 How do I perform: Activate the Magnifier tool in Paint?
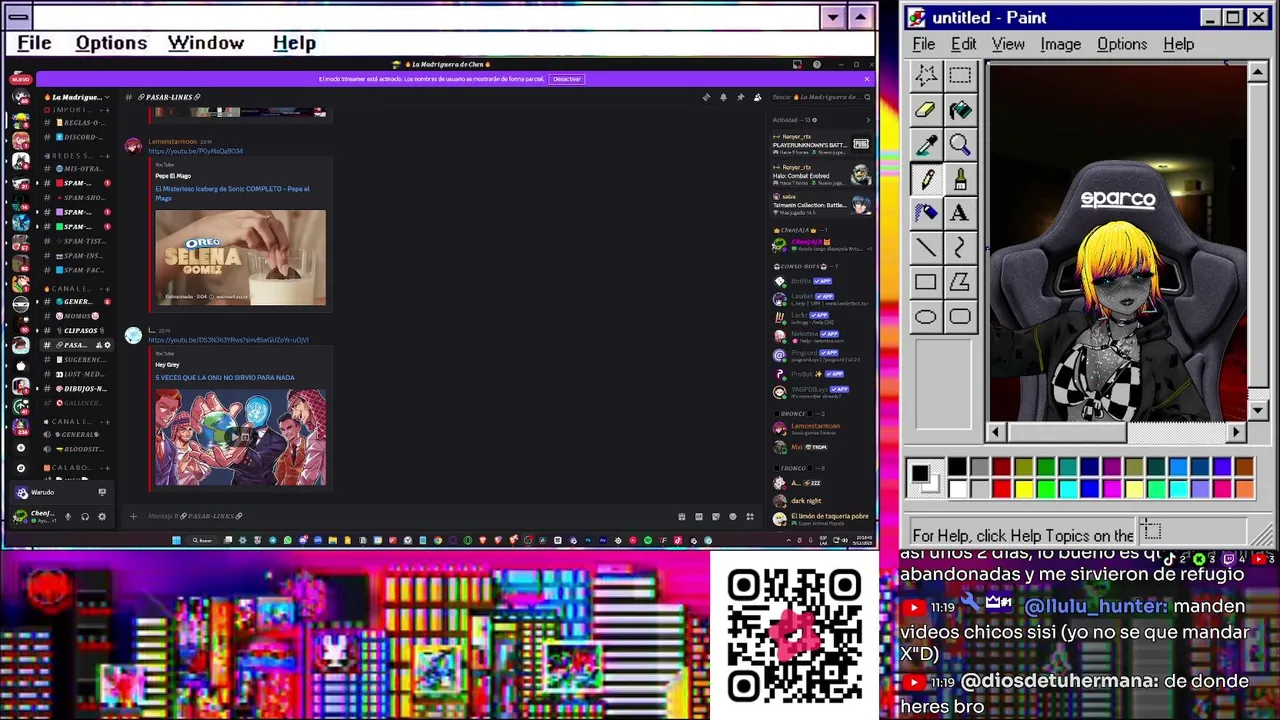click(x=960, y=146)
